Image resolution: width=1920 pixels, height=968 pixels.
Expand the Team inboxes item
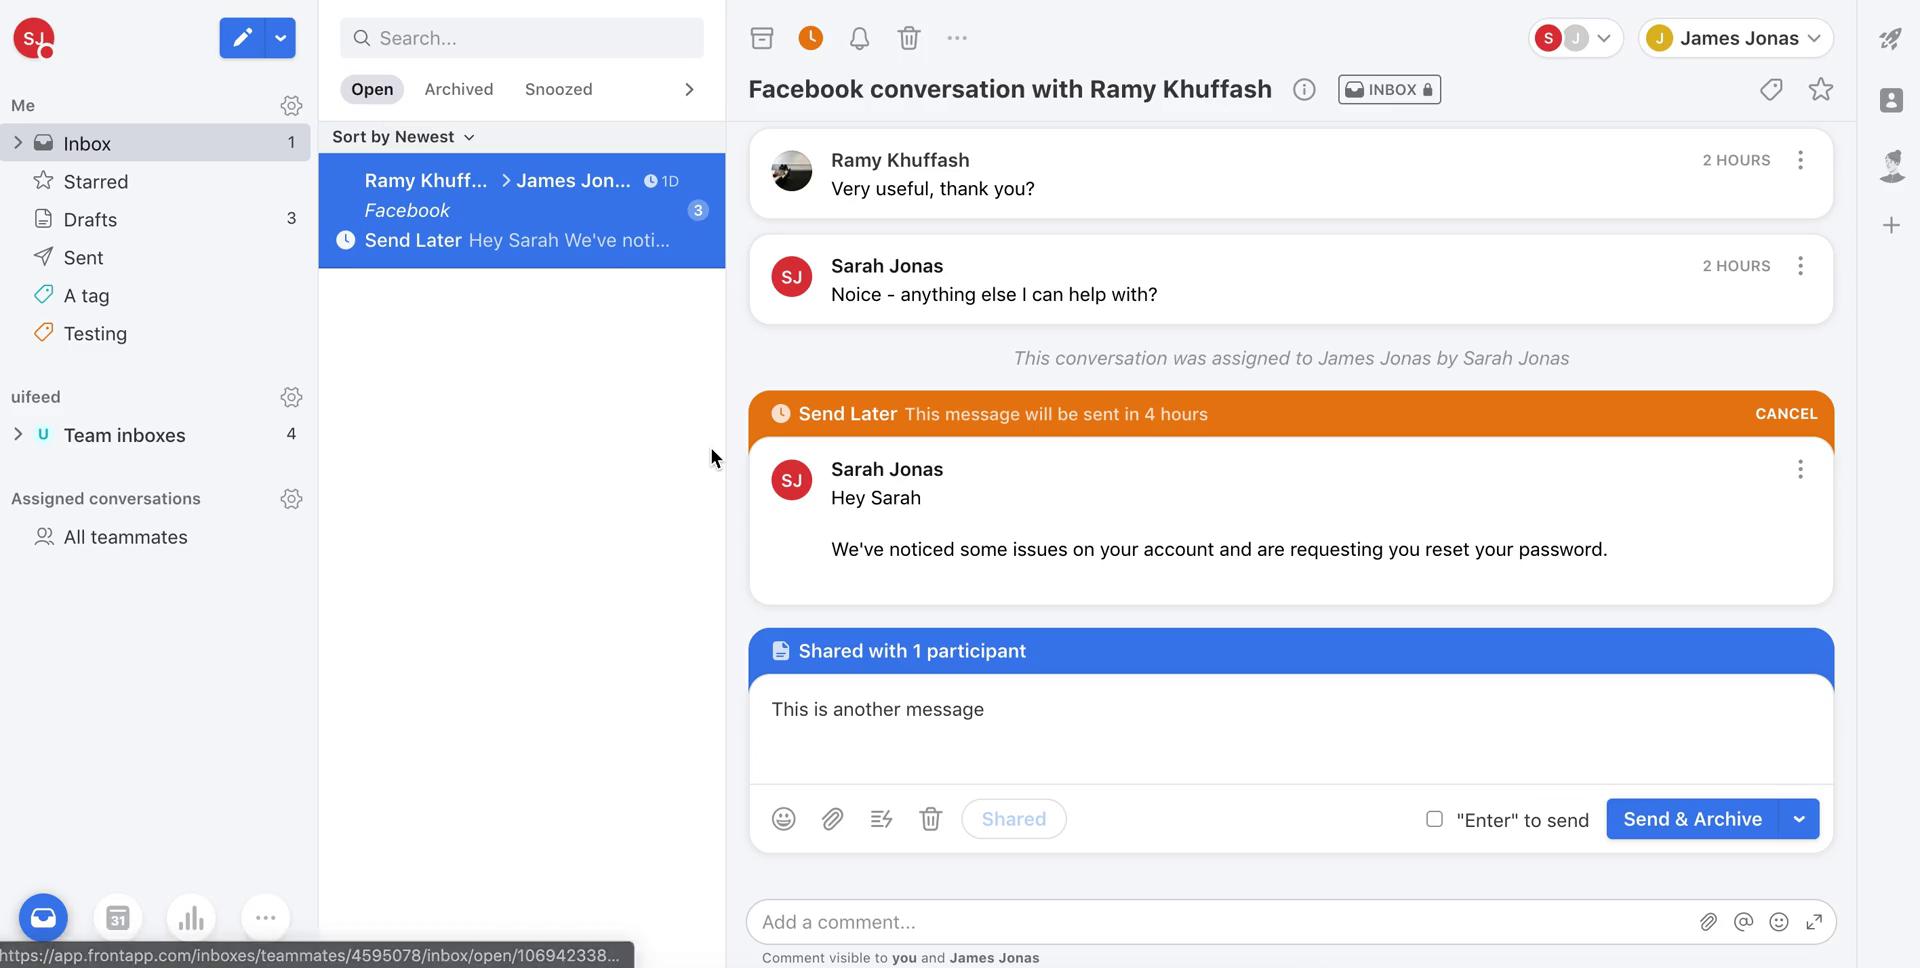tap(17, 434)
